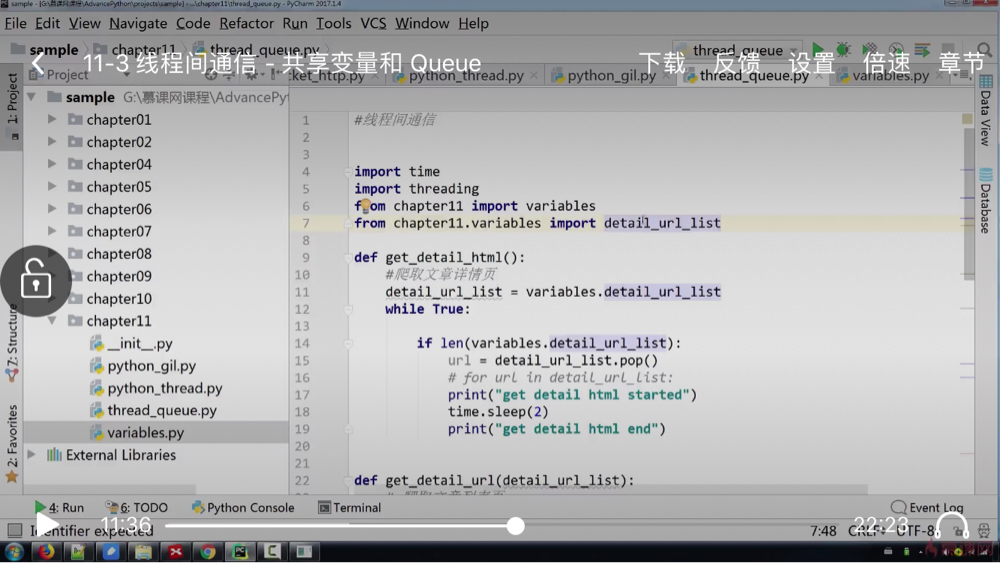Open Firefox from the taskbar

(x=46, y=552)
